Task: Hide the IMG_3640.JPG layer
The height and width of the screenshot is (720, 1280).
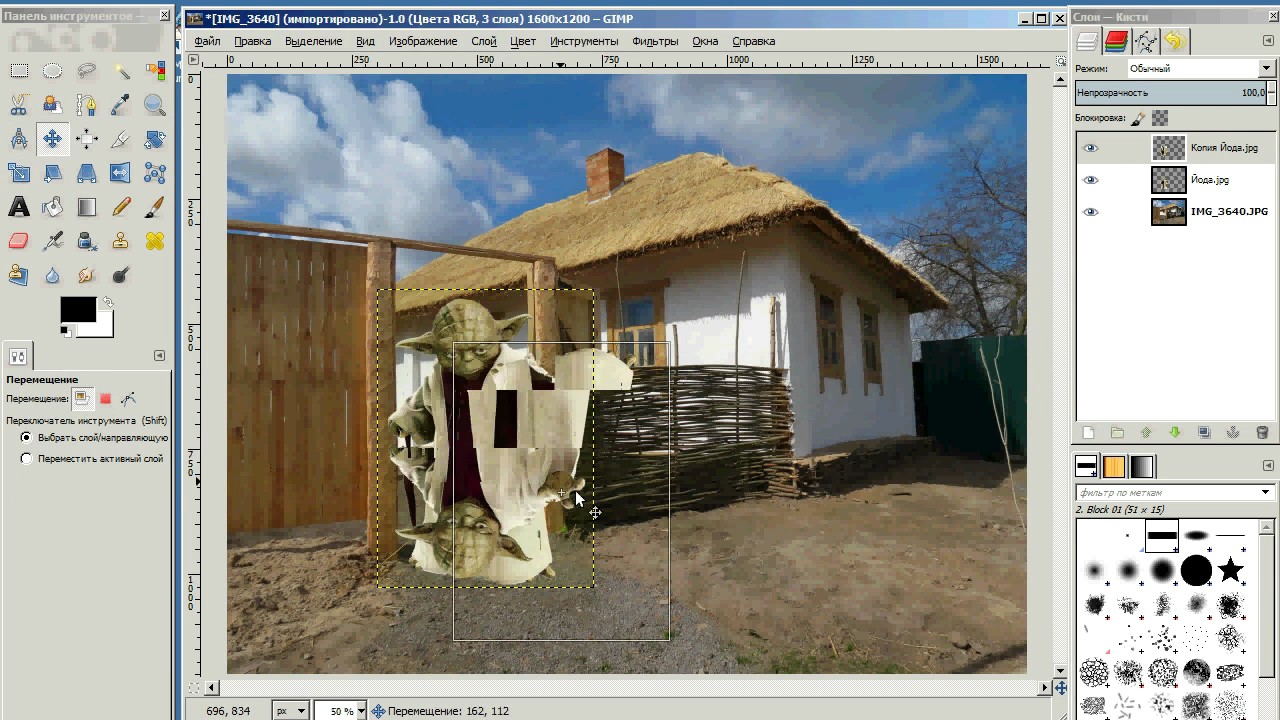Action: pyautogui.click(x=1091, y=212)
